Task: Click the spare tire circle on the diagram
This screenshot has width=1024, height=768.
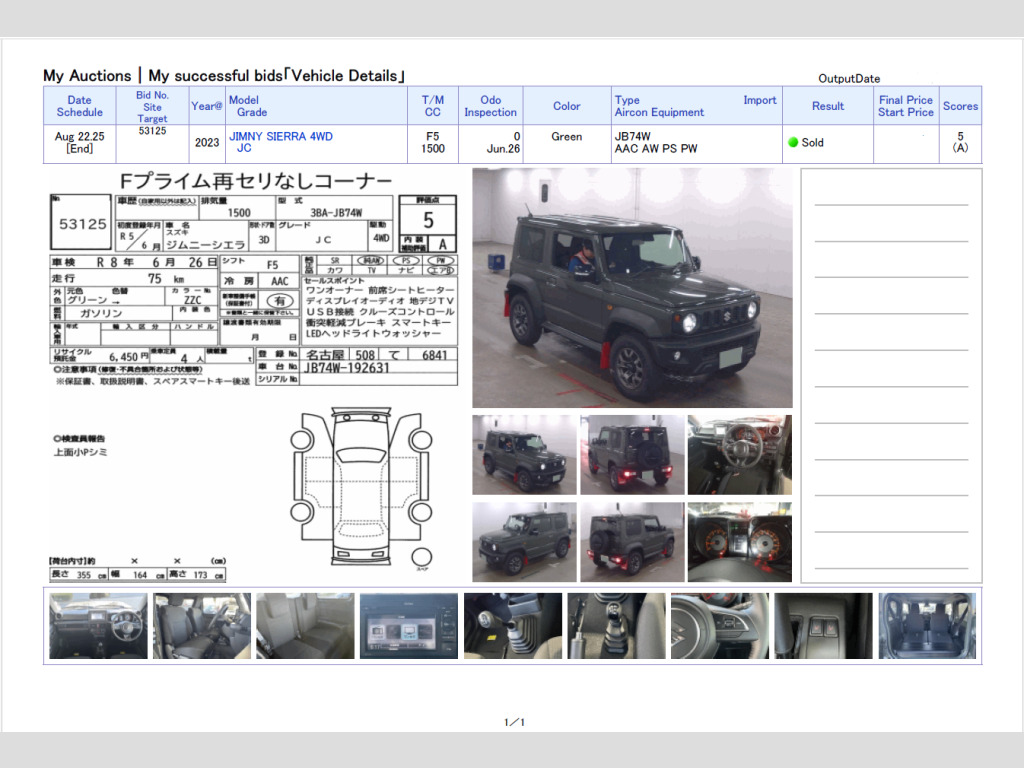Action: pos(422,558)
